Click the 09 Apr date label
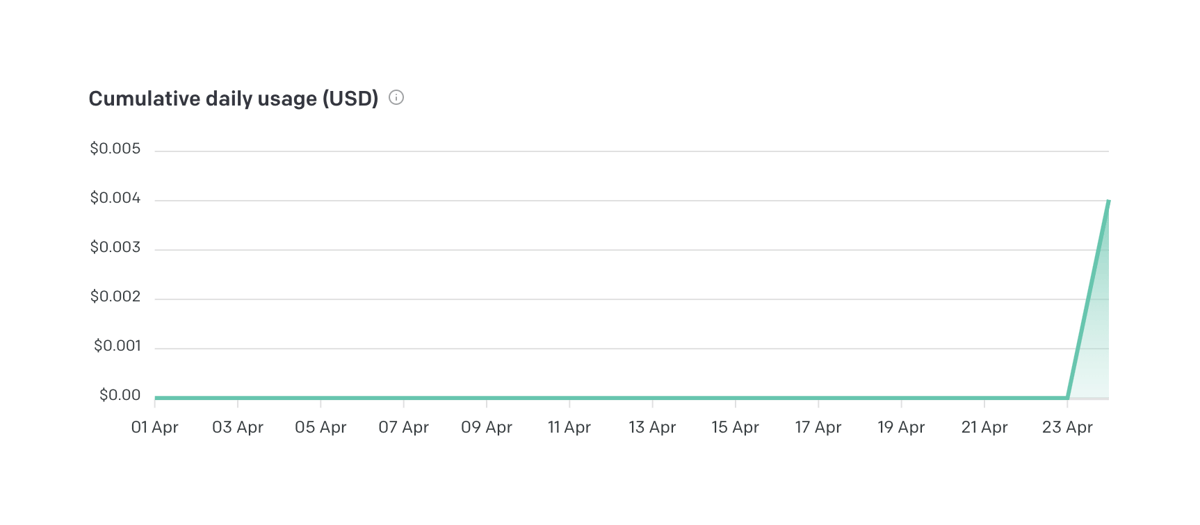This screenshot has width=1200, height=525. point(487,427)
